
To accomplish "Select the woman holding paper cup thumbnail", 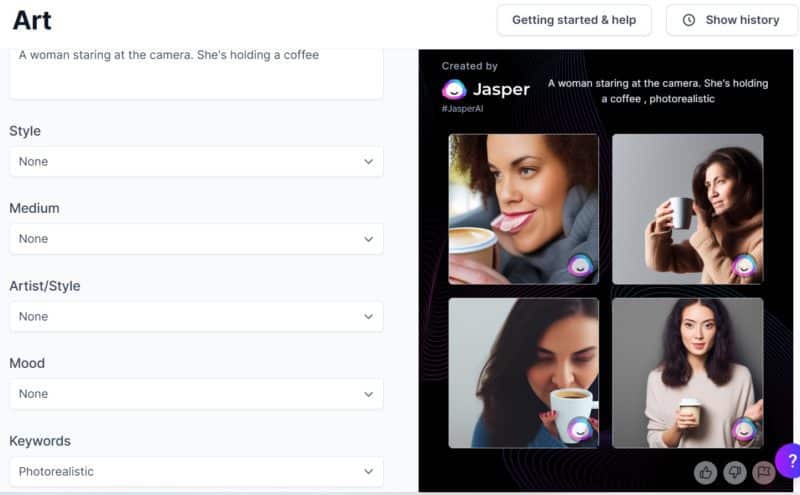I will click(x=688, y=373).
